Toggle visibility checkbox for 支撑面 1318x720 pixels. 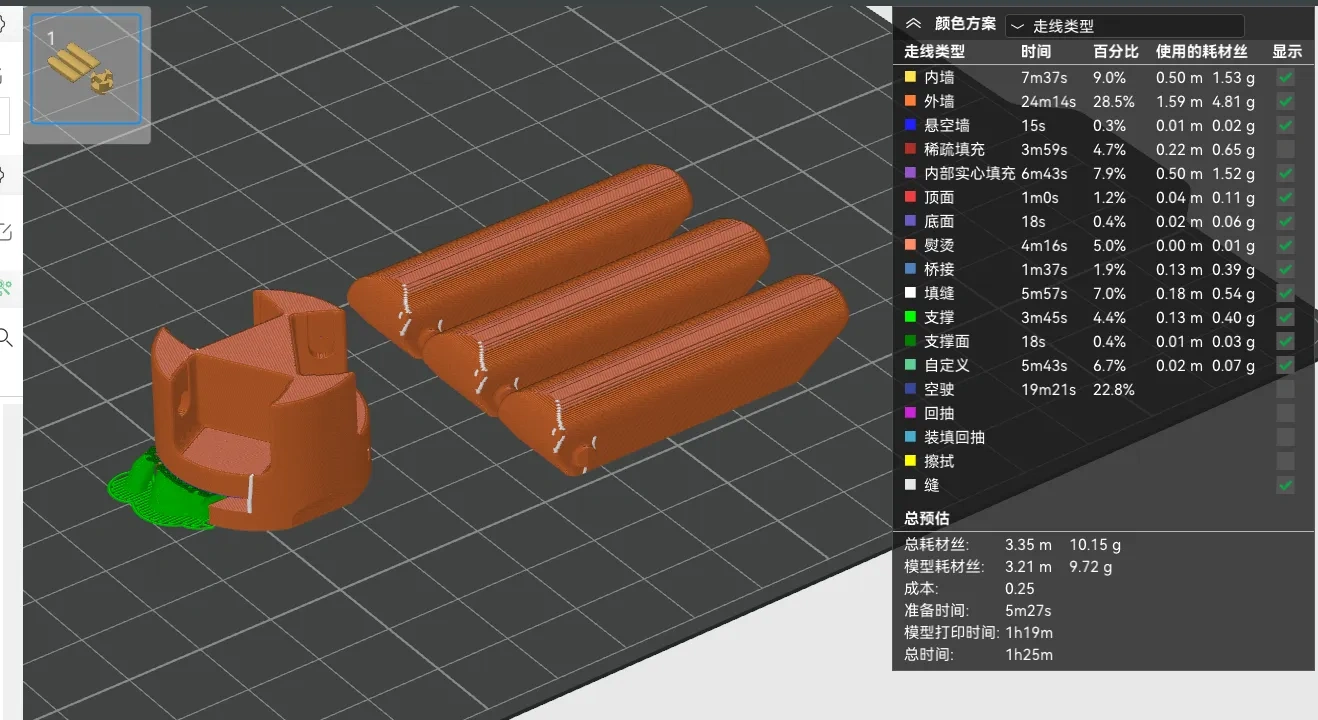point(1286,341)
